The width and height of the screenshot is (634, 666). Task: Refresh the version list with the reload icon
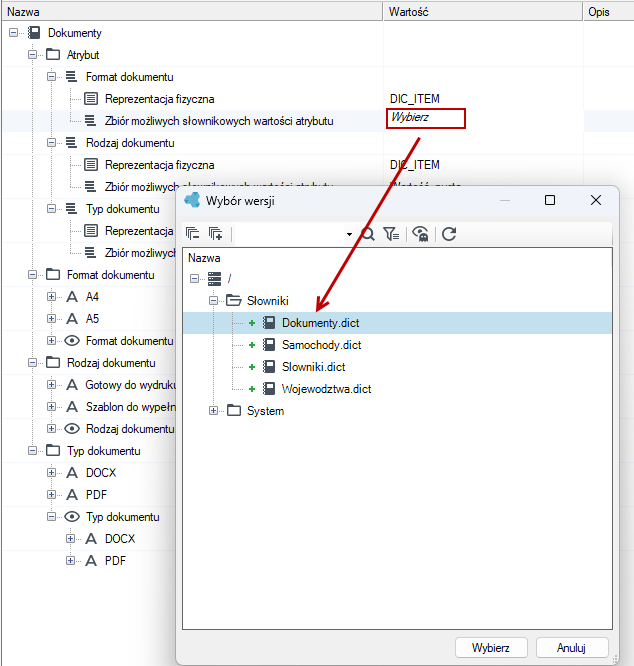coord(449,234)
